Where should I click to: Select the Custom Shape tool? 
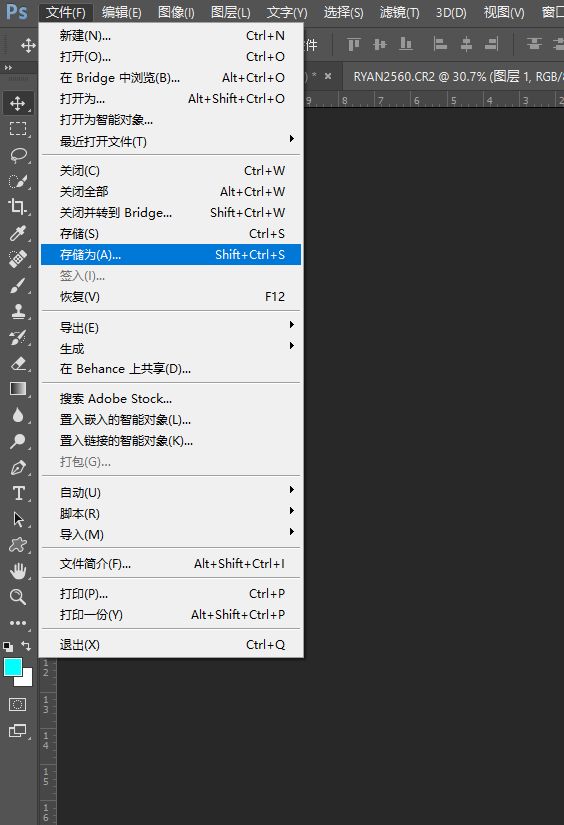[18, 545]
